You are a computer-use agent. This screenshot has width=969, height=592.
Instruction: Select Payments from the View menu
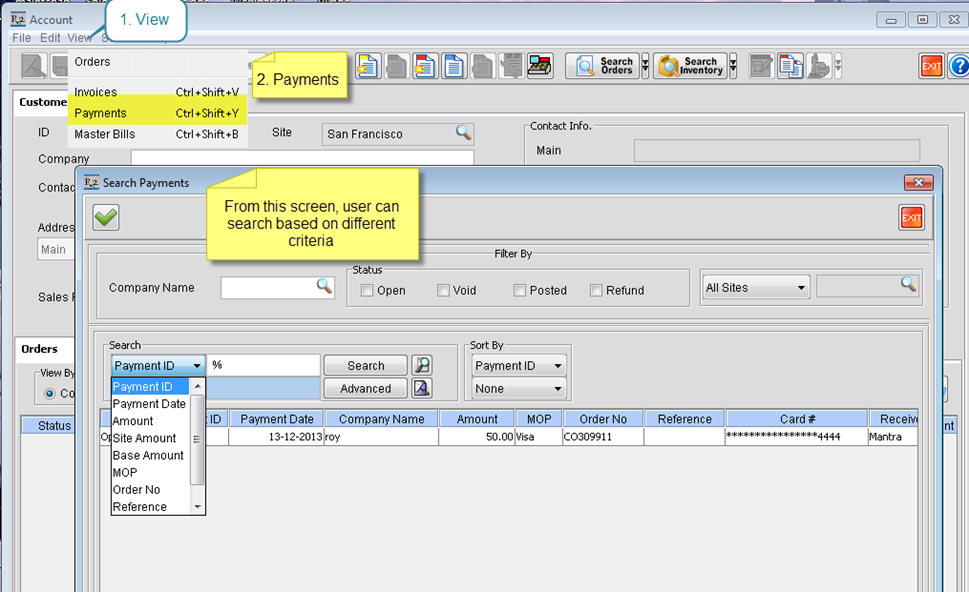coord(100,113)
